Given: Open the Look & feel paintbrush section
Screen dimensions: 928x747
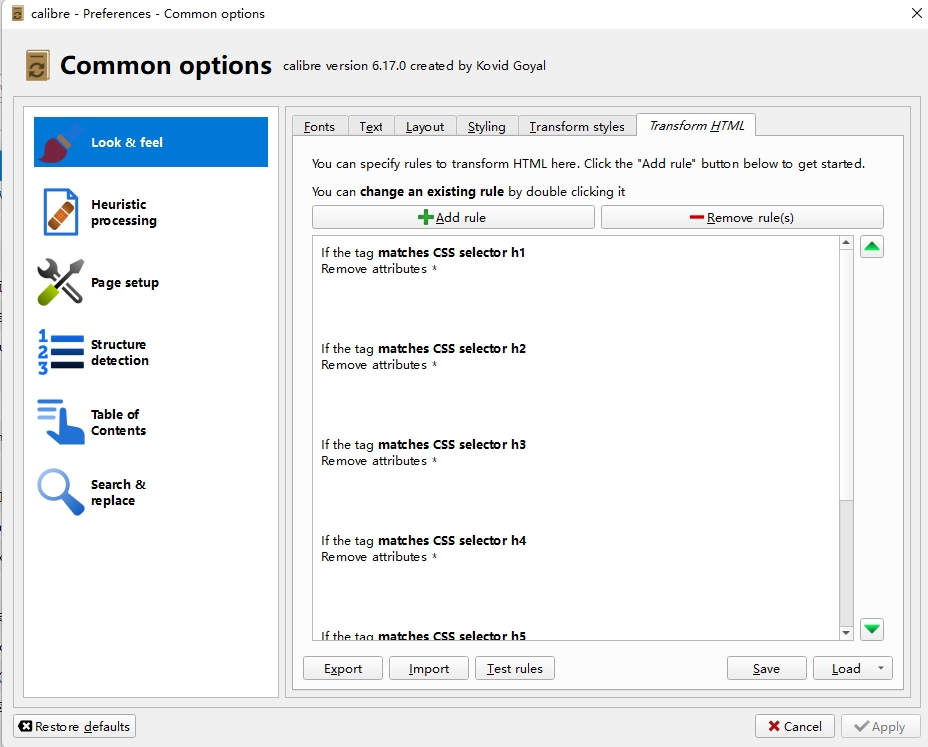Looking at the screenshot, I should [x=60, y=143].
